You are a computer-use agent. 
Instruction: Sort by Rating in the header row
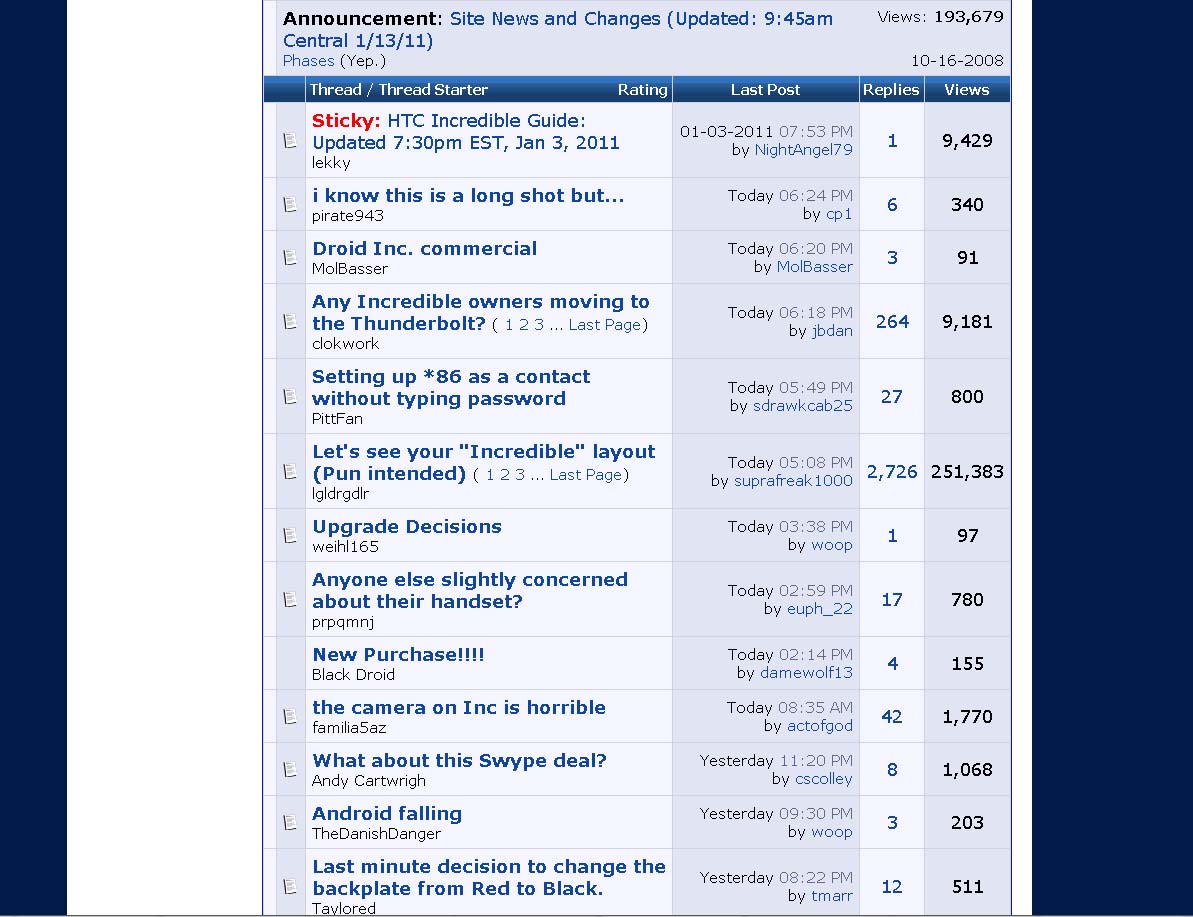tap(642, 90)
